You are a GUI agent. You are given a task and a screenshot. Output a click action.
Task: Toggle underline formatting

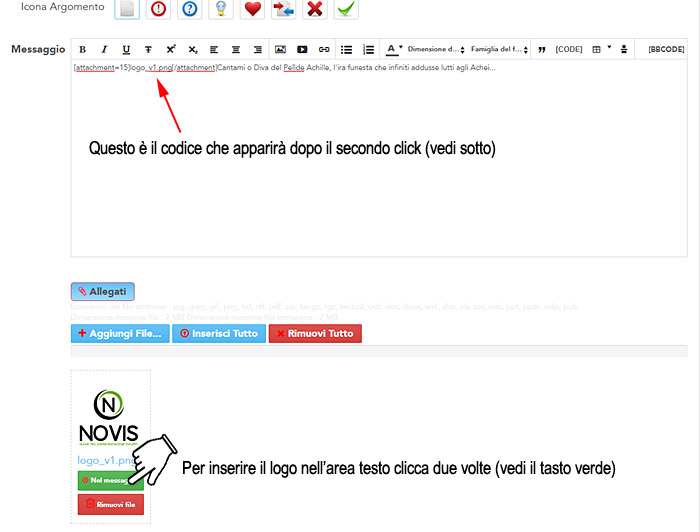point(126,49)
